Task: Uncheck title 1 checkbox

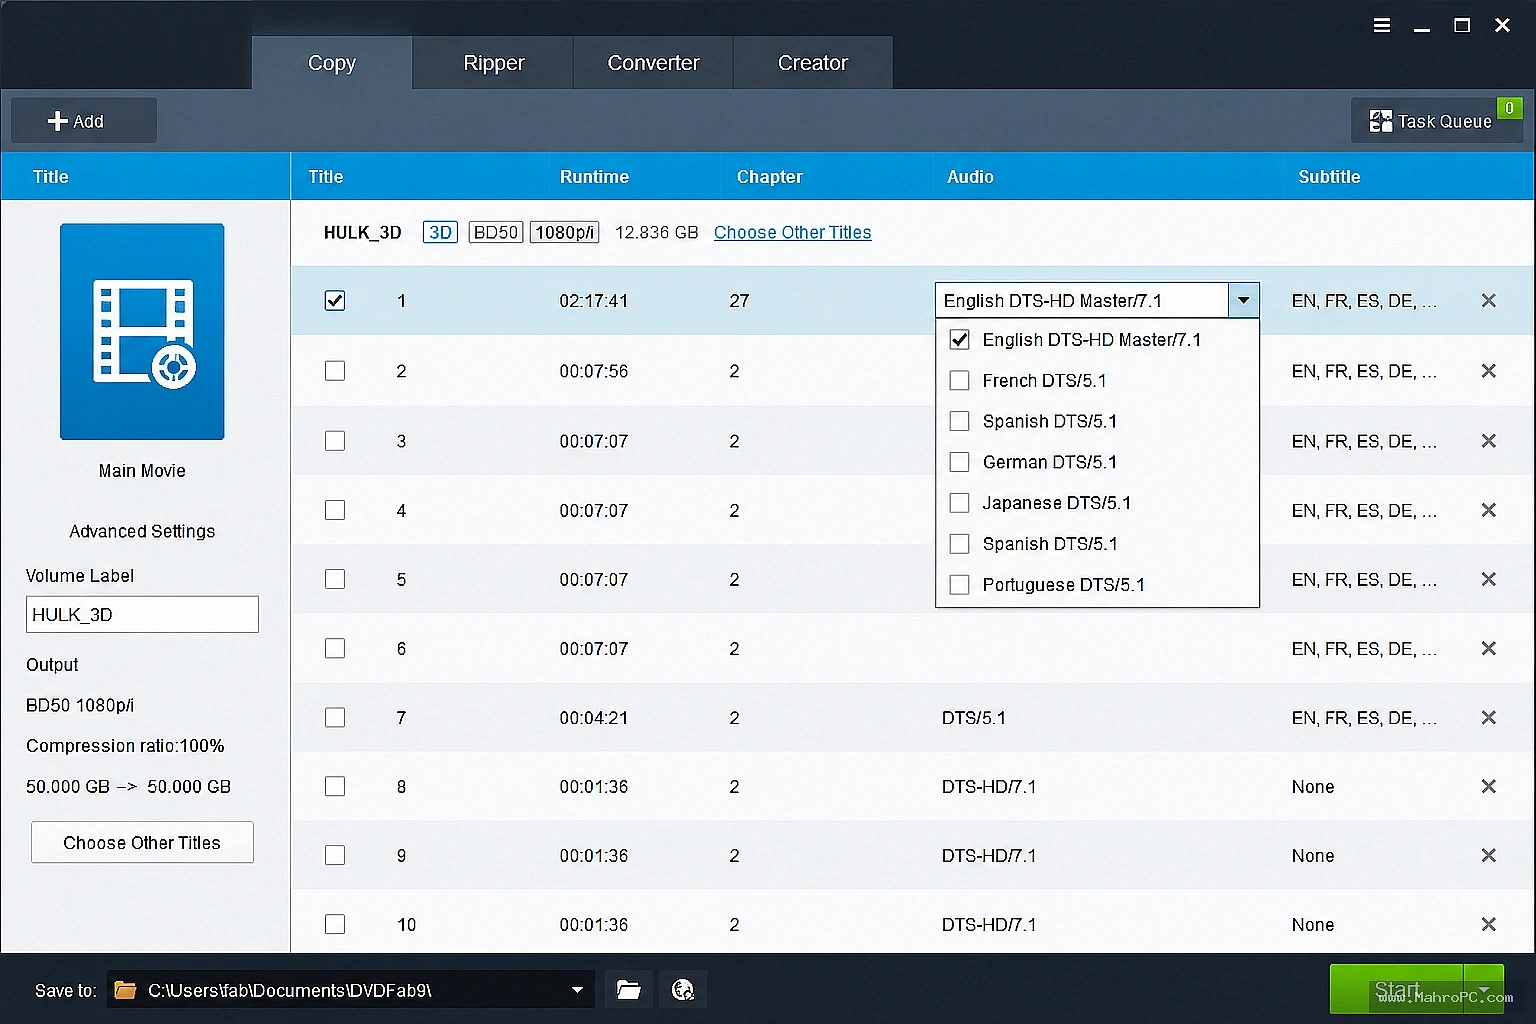Action: [335, 300]
